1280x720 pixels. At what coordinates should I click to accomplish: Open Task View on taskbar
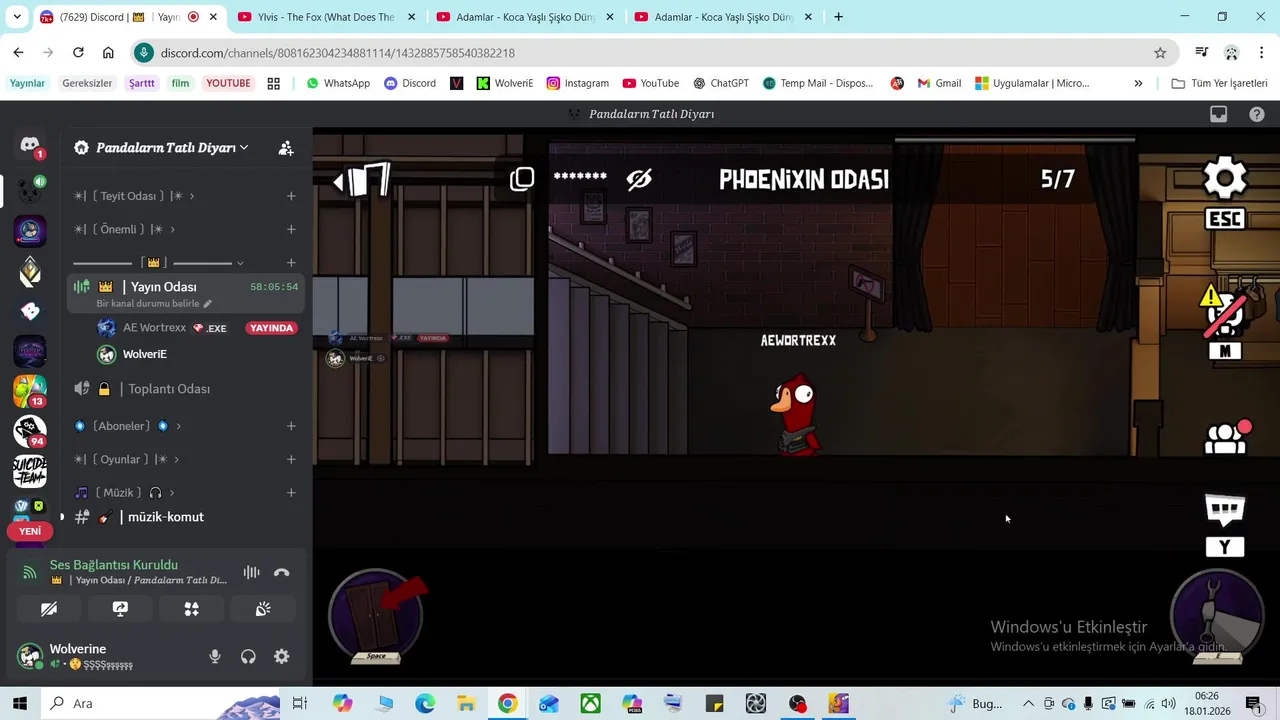pos(299,704)
